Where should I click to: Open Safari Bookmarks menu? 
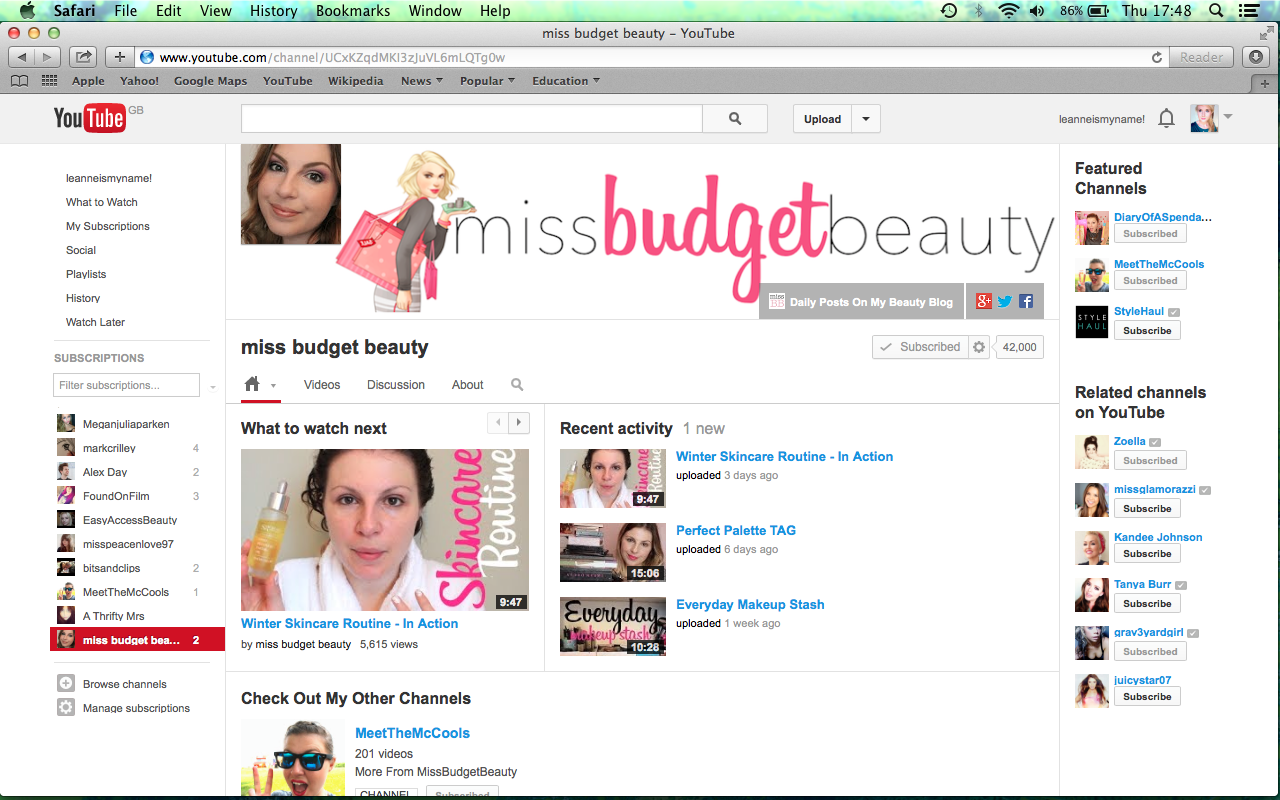[353, 11]
